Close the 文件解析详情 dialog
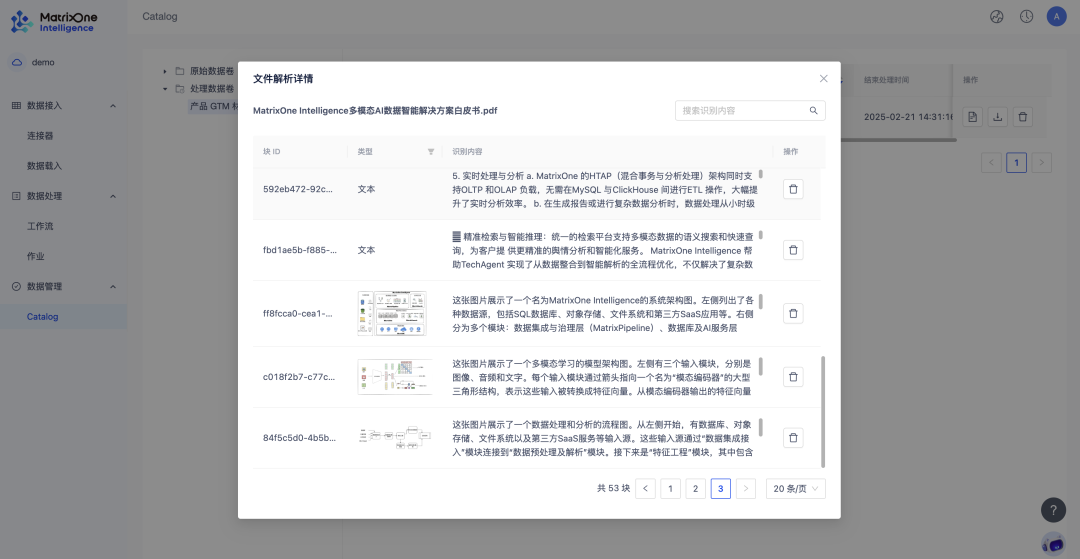 point(823,78)
